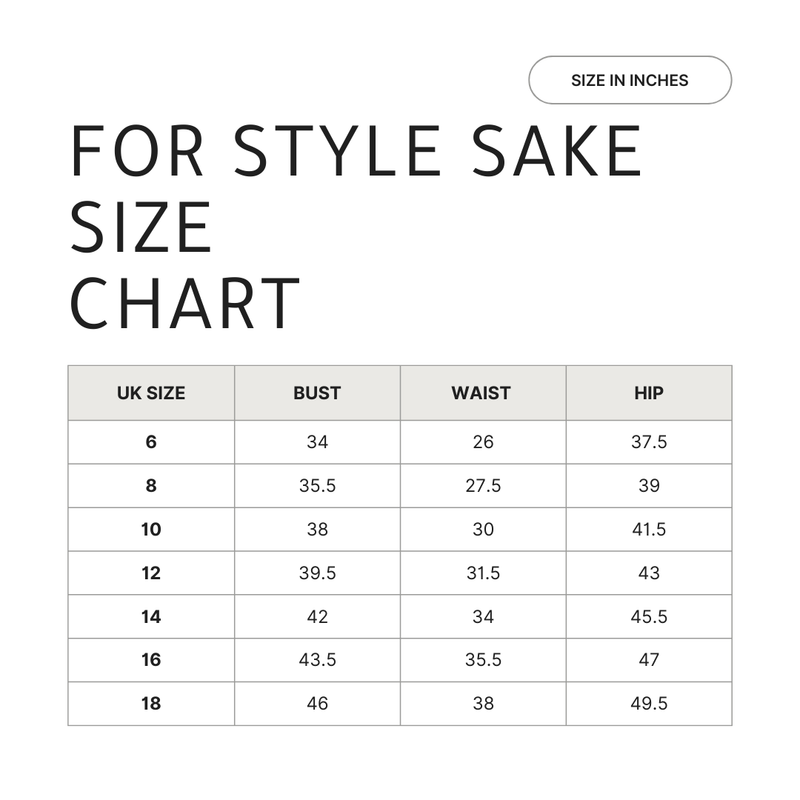800x800 pixels.
Task: Click the FOR STYLE SAKE heading text
Action: coord(356,152)
